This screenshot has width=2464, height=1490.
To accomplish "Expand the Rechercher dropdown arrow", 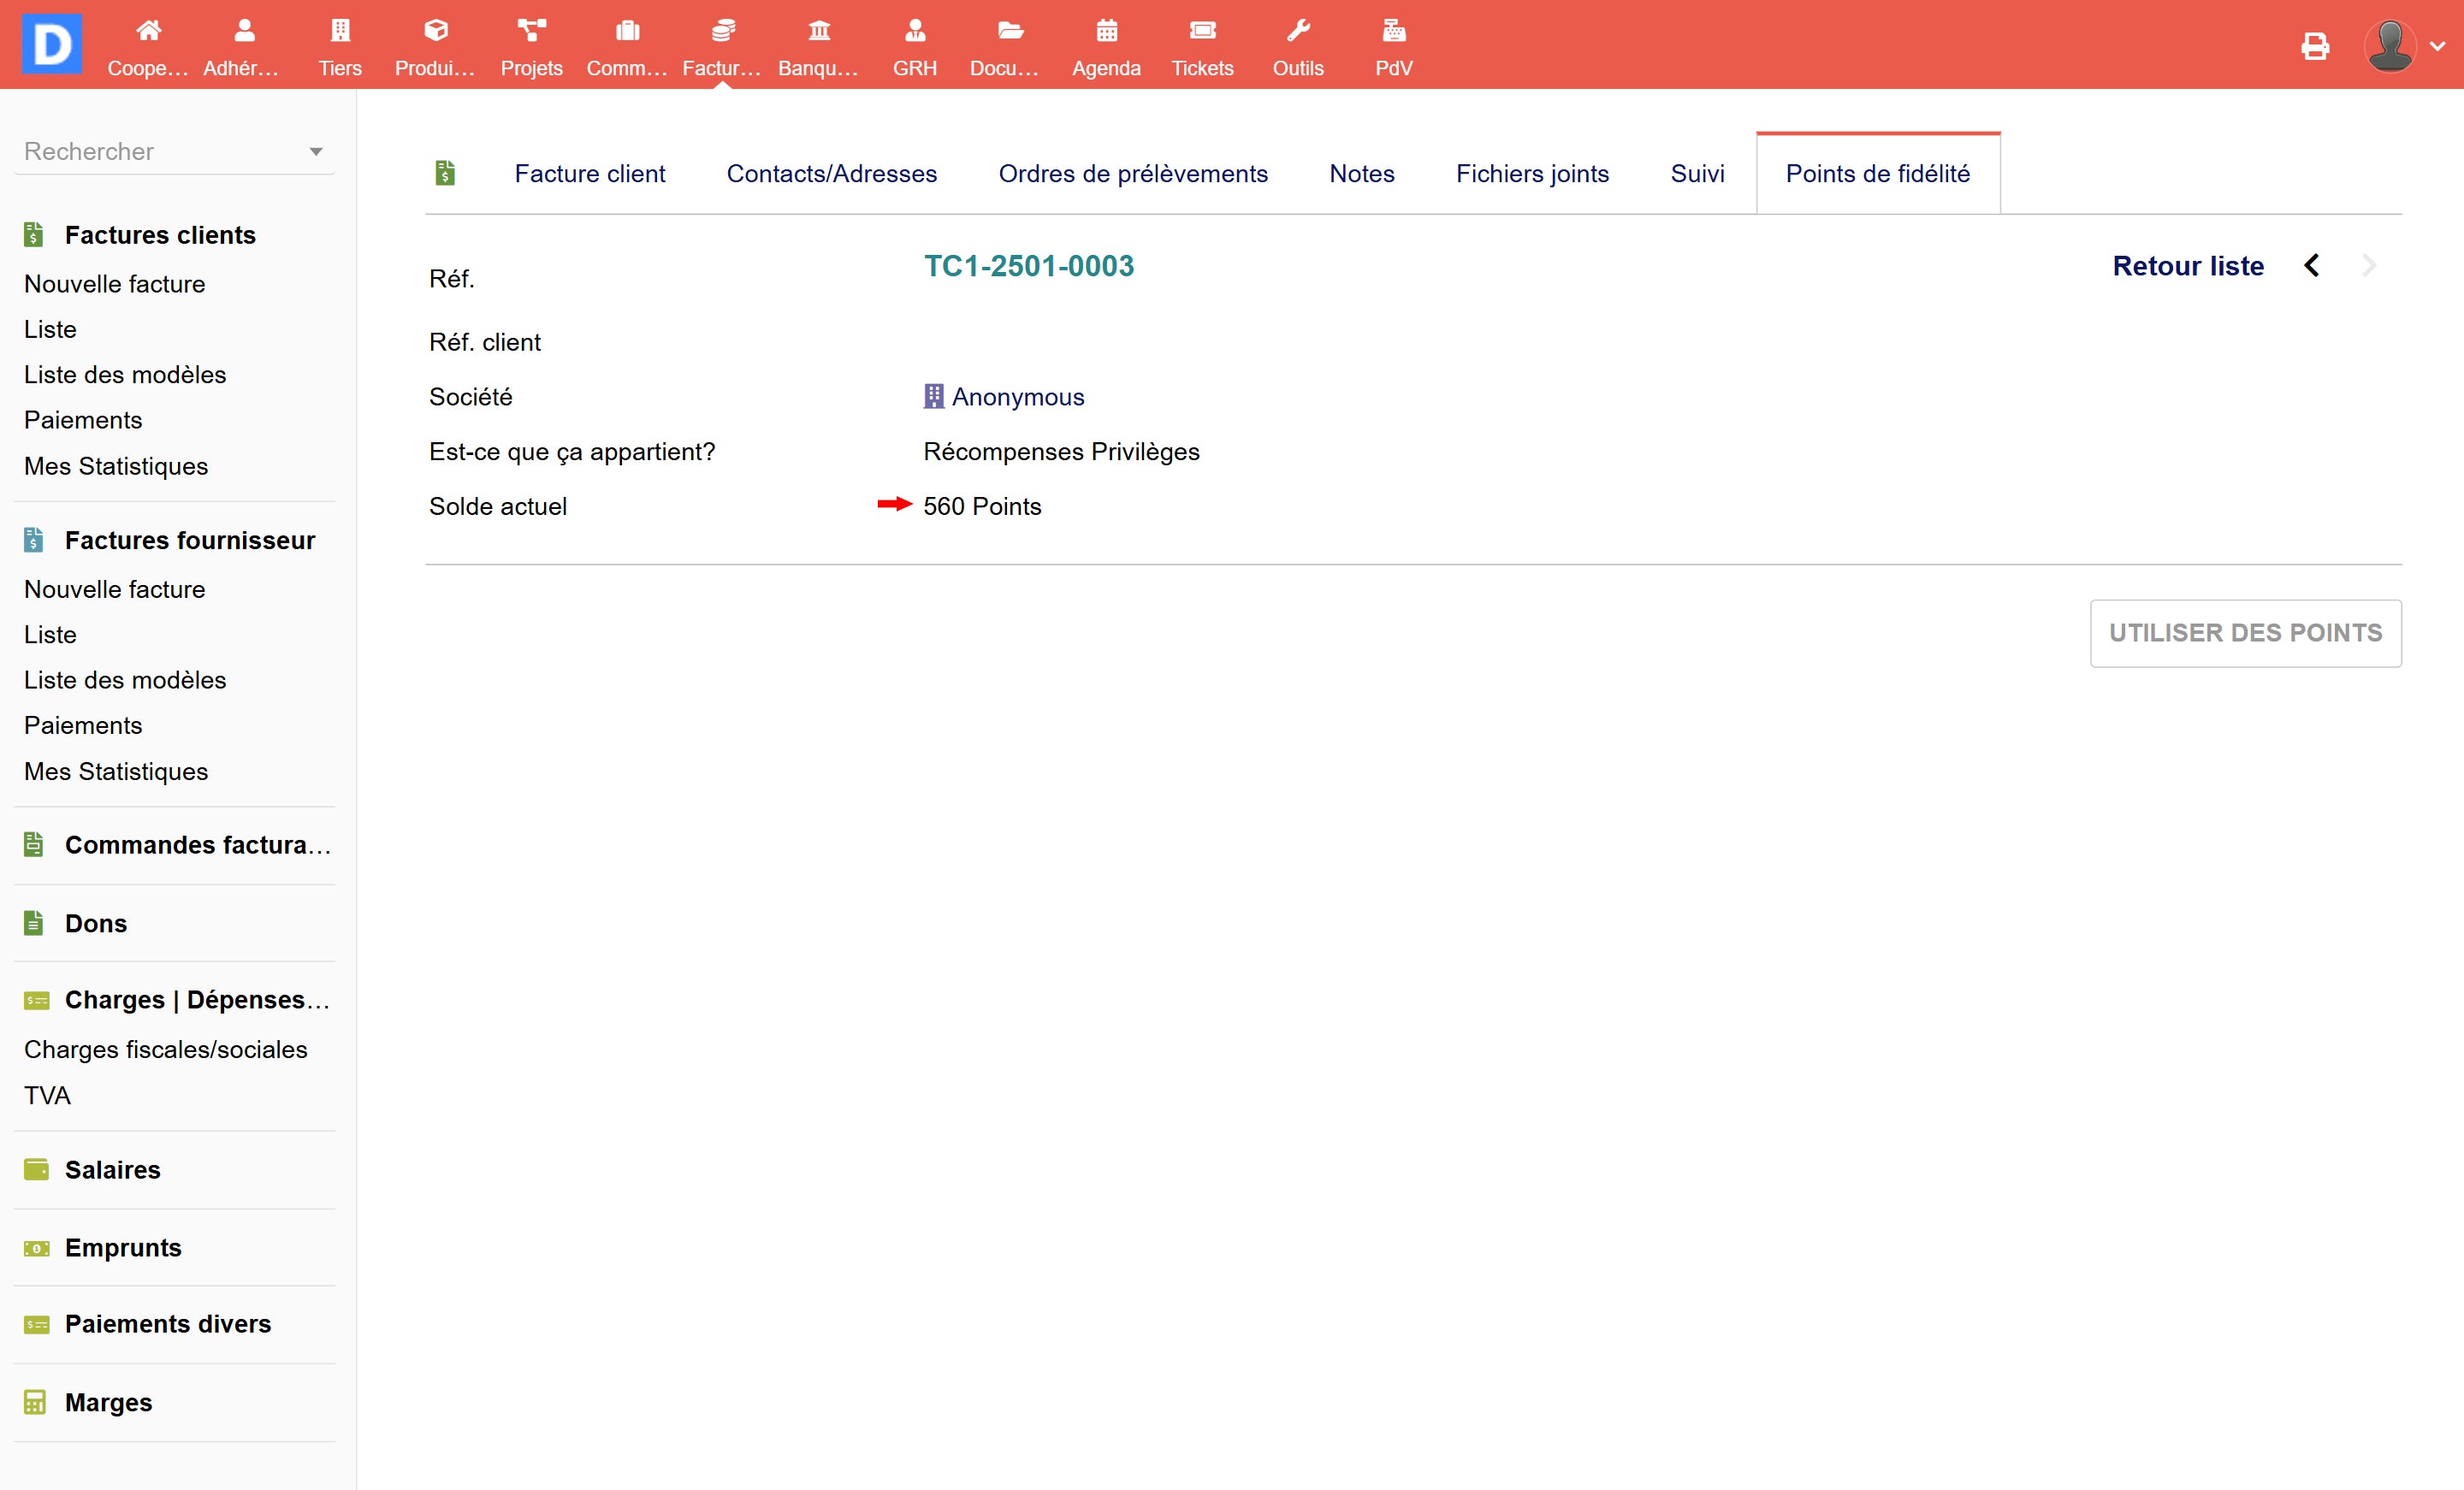I will click(x=316, y=152).
